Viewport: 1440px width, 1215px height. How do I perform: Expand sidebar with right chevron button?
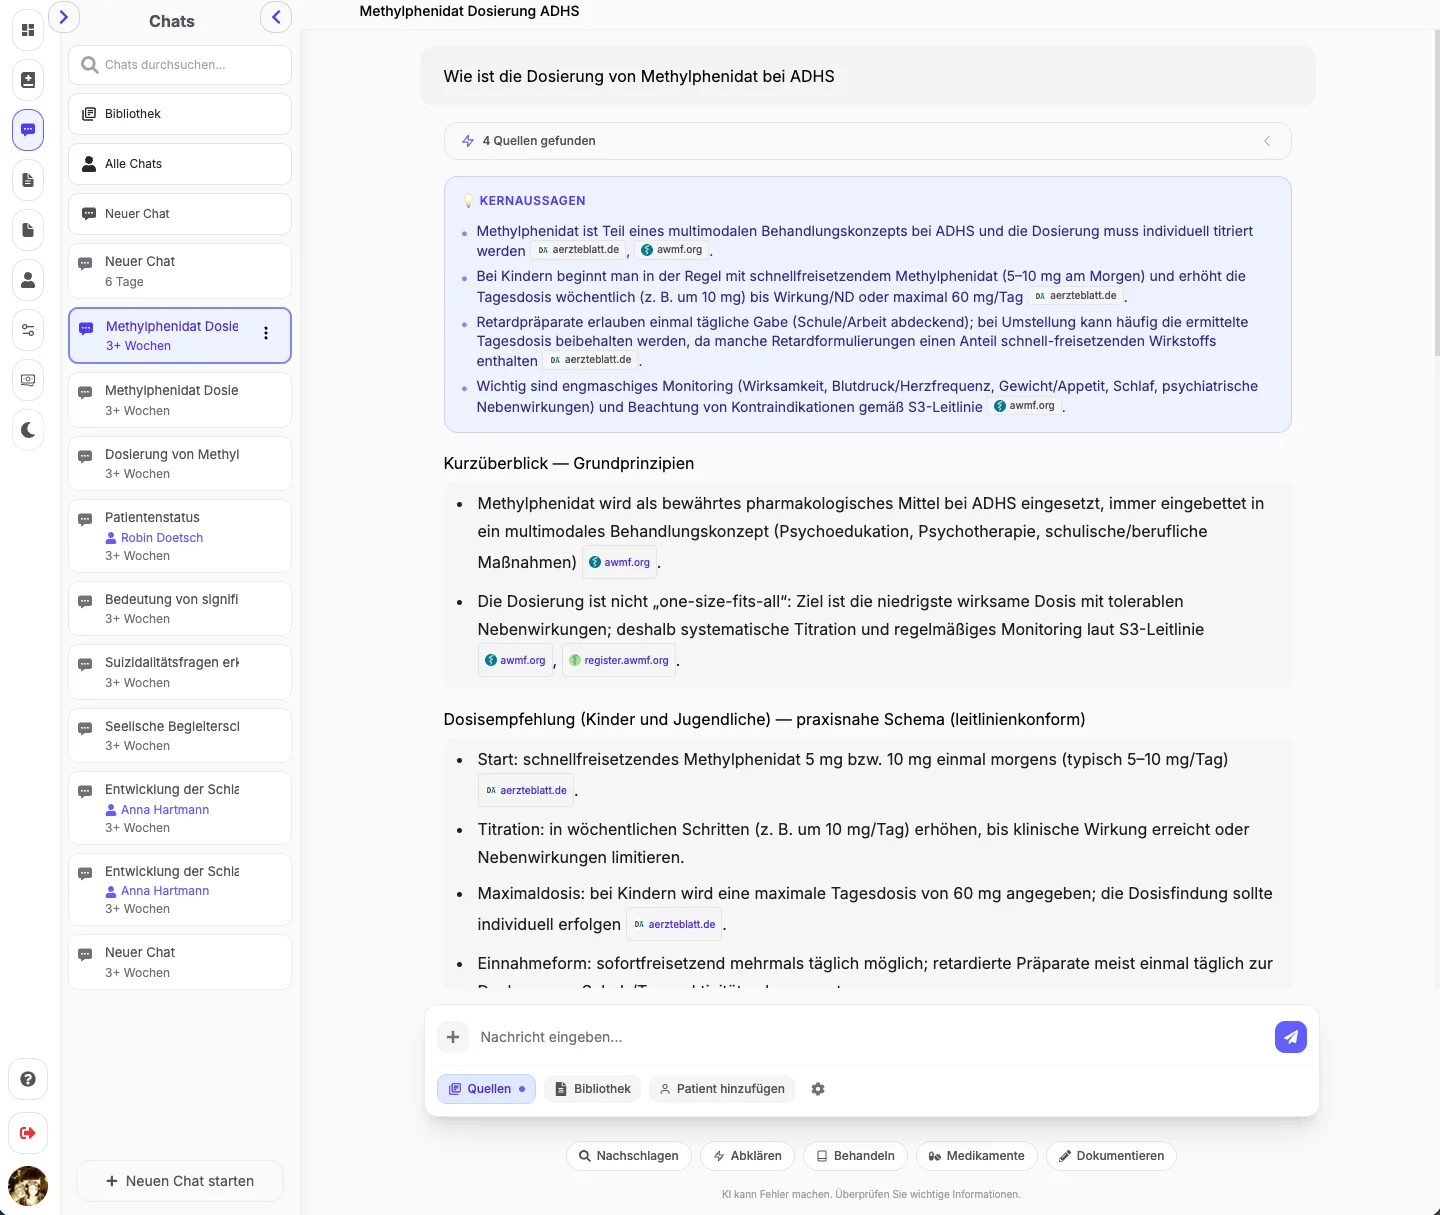pos(63,17)
